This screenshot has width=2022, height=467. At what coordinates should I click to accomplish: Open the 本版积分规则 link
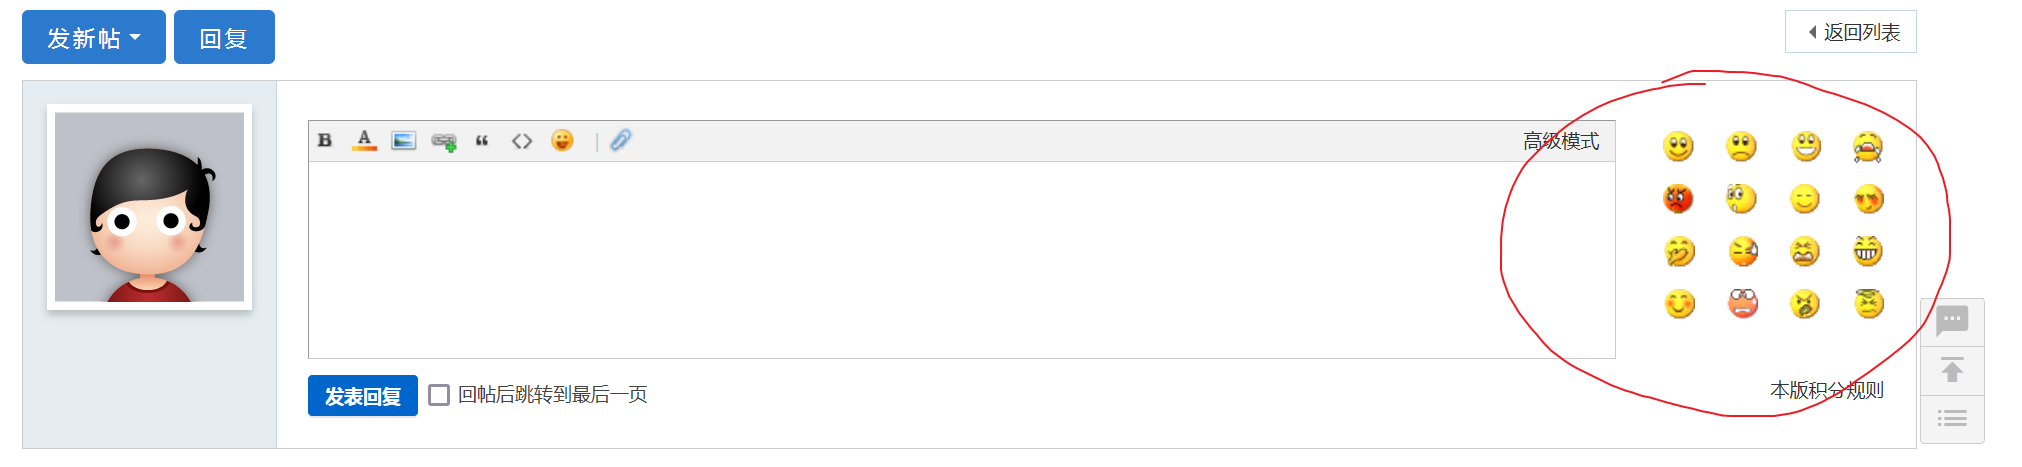(x=1827, y=390)
